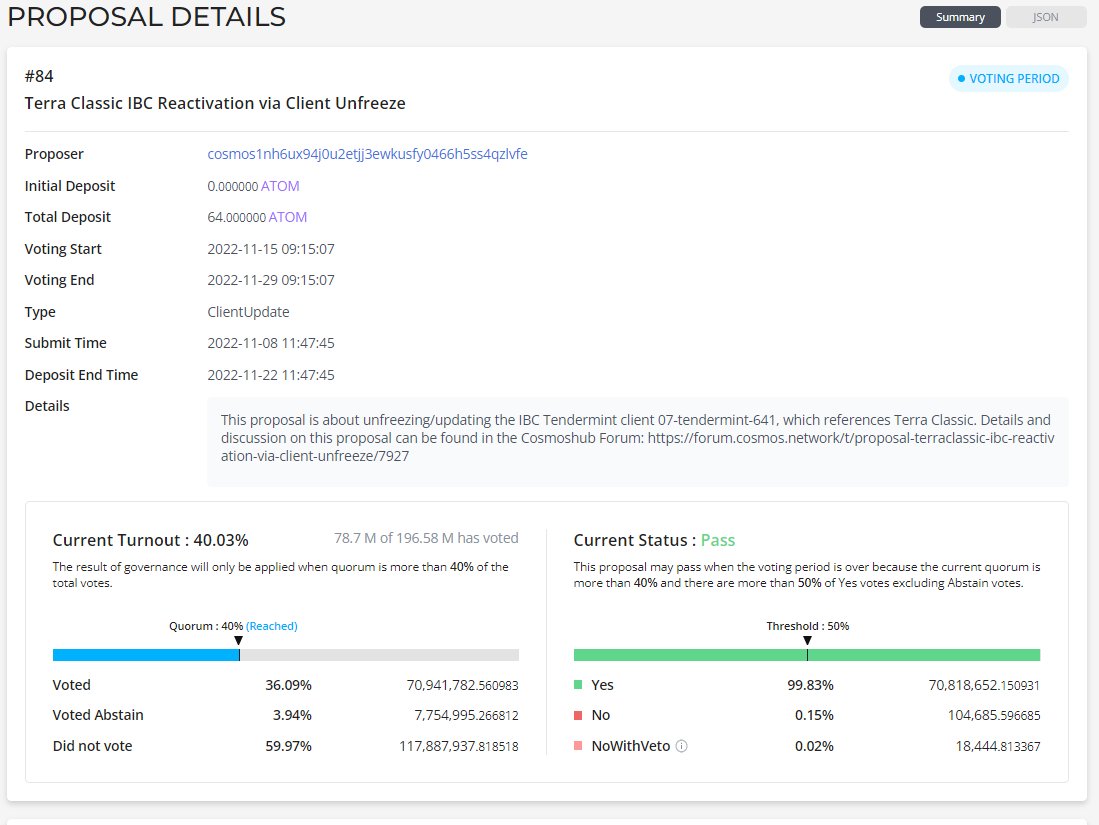Click the blue (Reached) quorum label
The height and width of the screenshot is (825, 1099).
pos(272,626)
